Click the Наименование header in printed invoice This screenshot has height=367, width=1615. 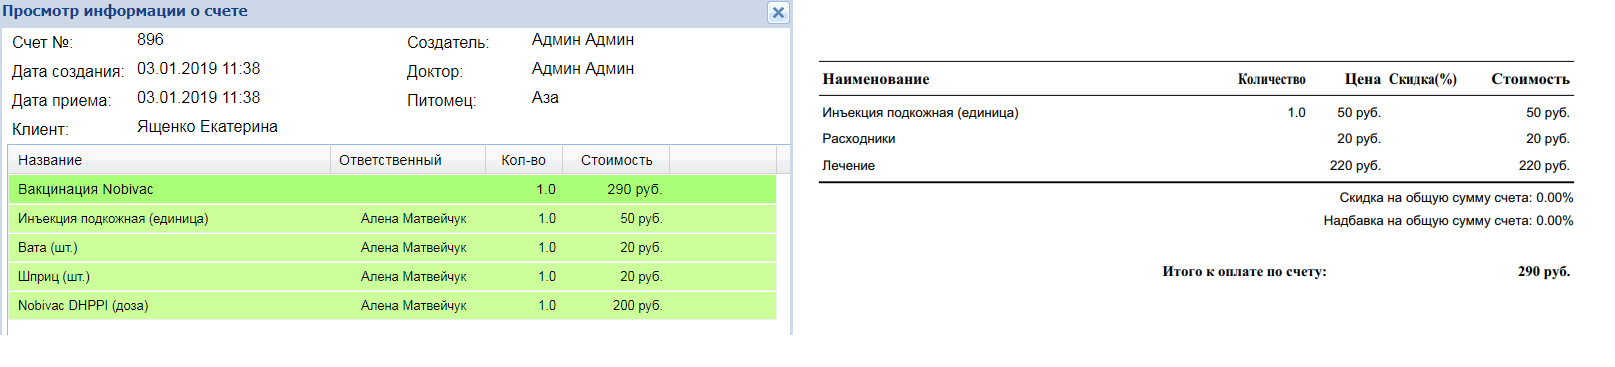(876, 79)
